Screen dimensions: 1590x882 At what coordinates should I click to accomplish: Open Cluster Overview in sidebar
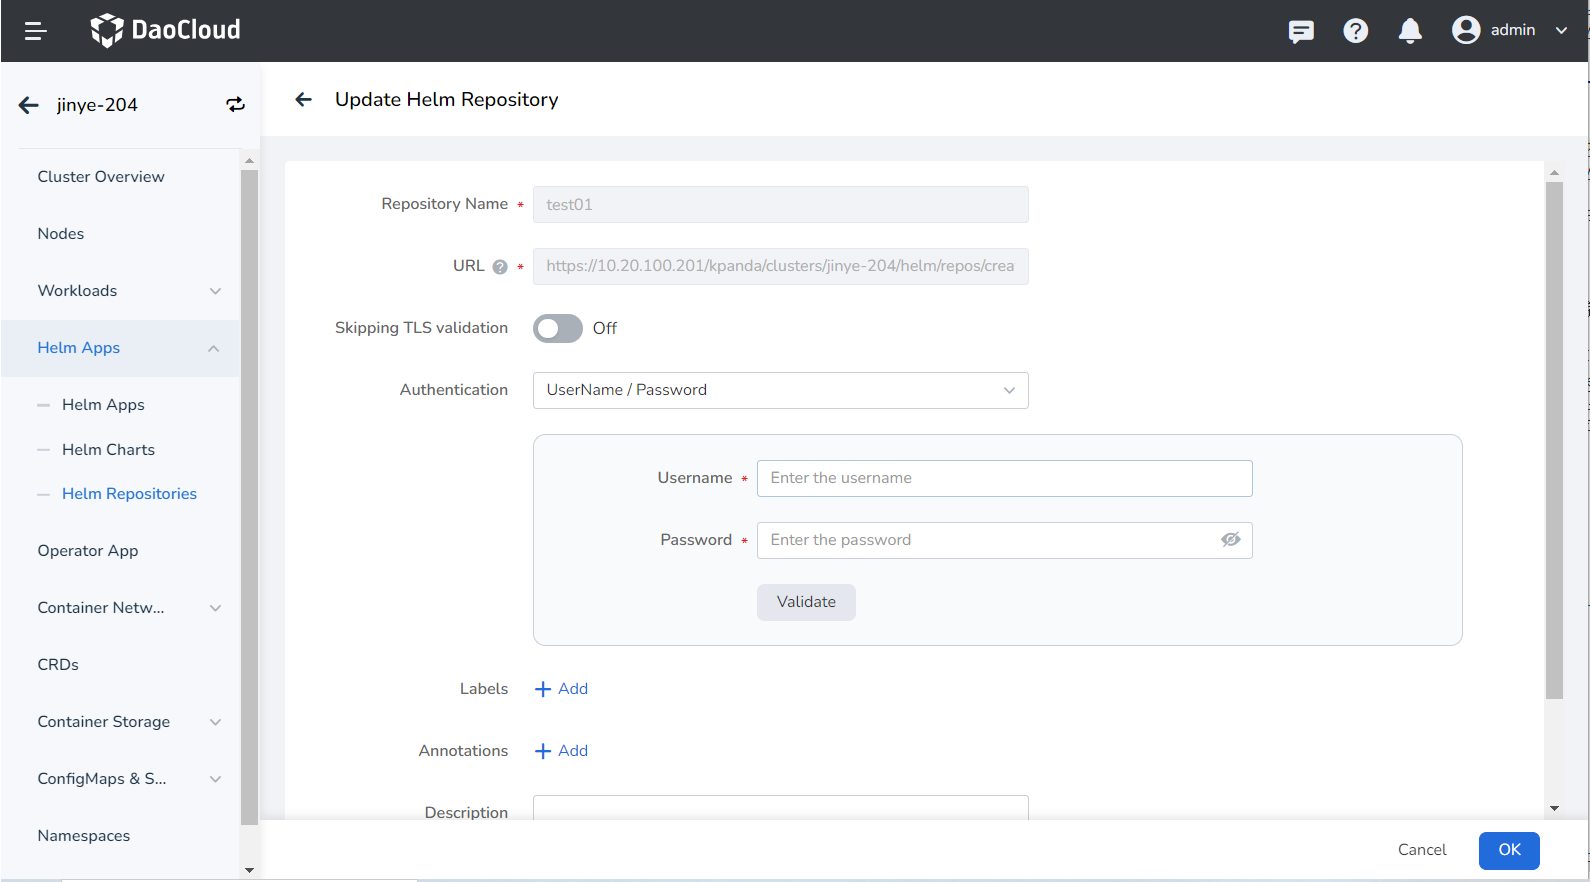click(x=101, y=177)
